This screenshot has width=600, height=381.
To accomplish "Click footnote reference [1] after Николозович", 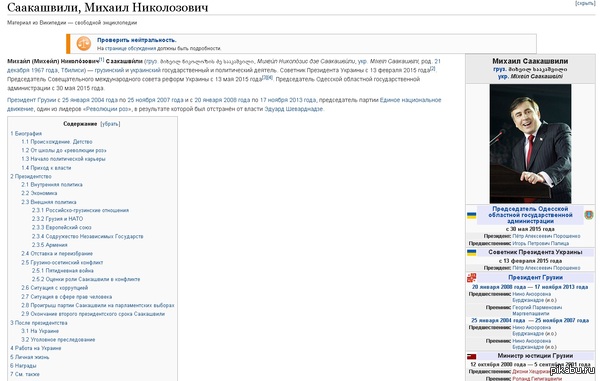I will 101,60.
